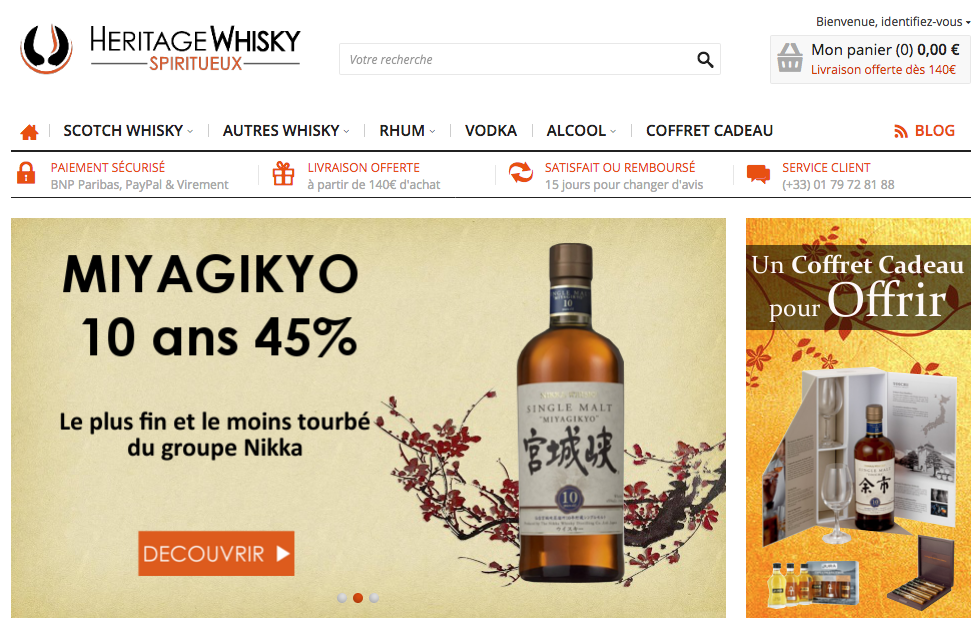Screen dimensions: 977x630
Task: Select the second orange carousel dot
Action: (x=358, y=598)
